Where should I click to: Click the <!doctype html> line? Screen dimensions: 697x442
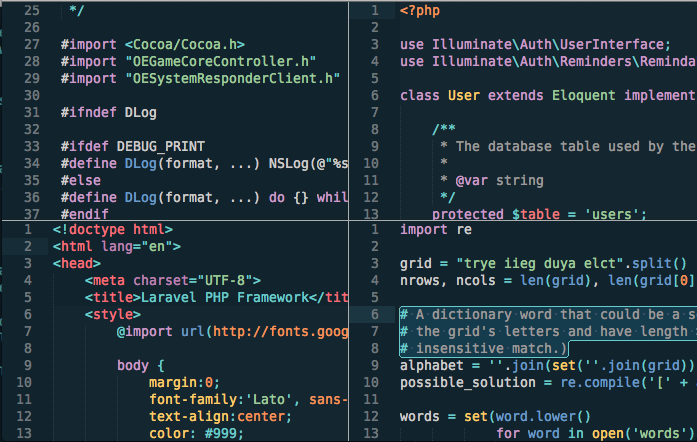pyautogui.click(x=112, y=229)
